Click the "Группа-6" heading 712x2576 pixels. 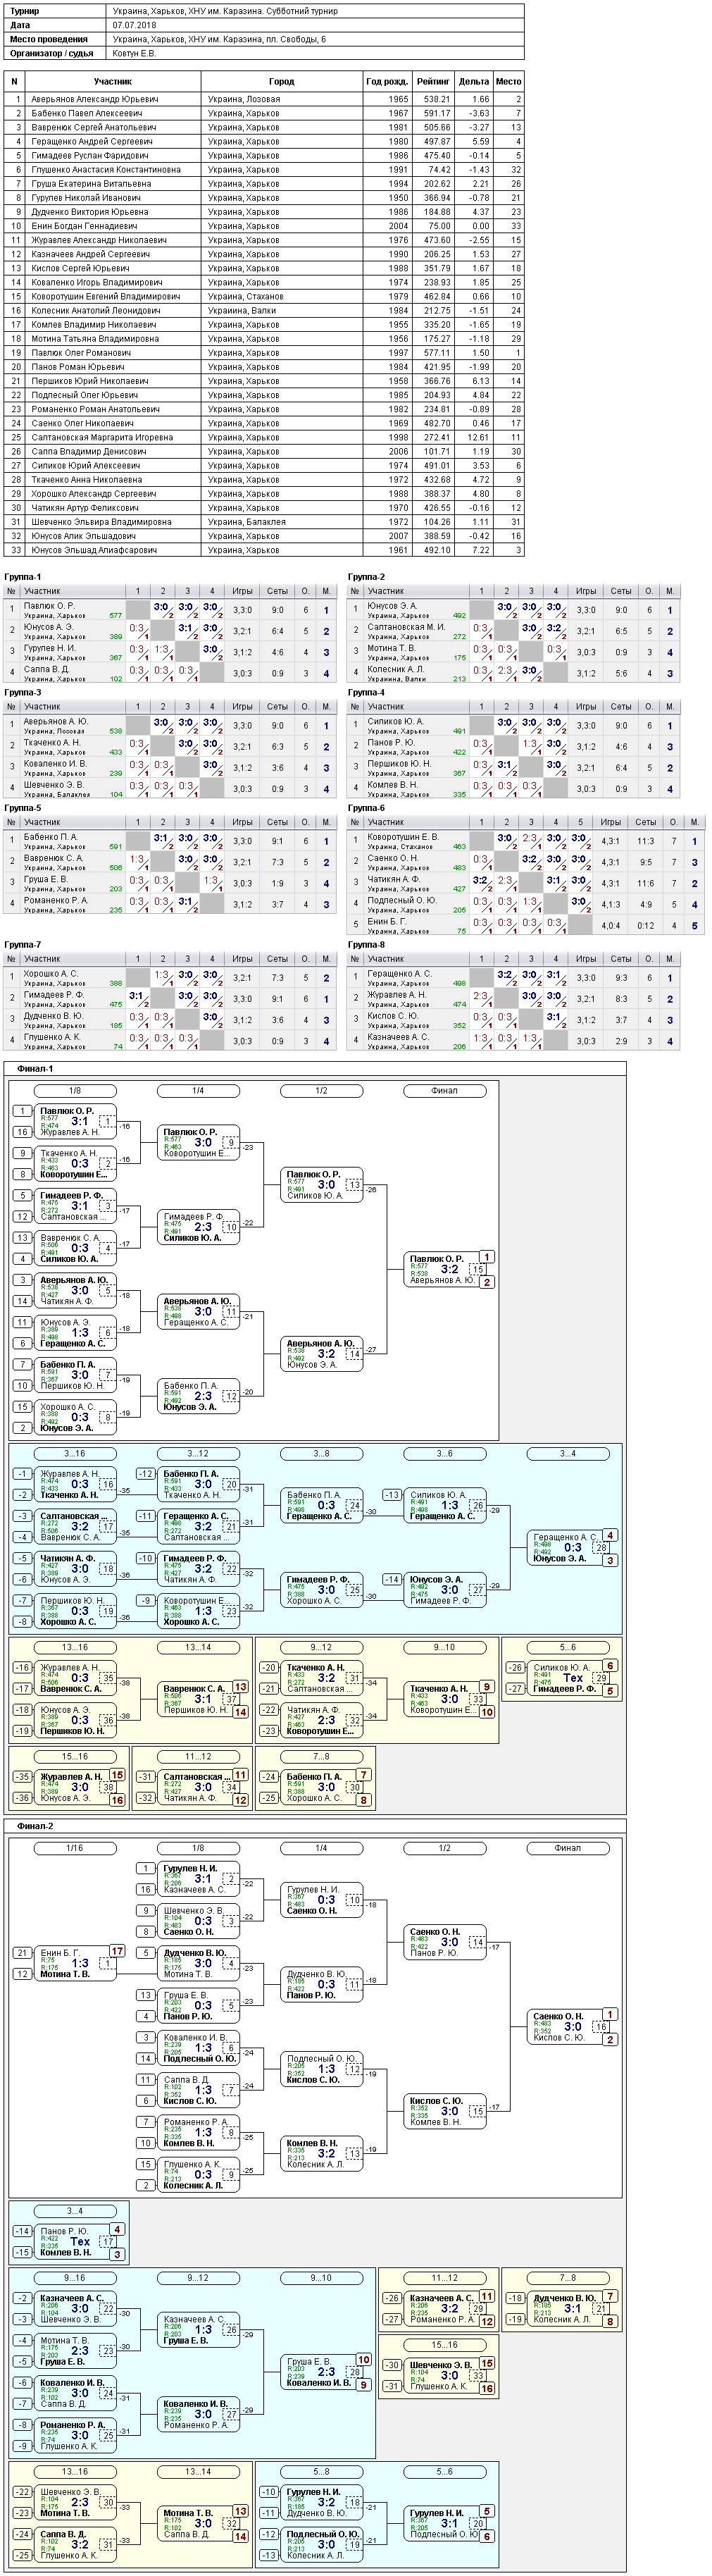[x=367, y=808]
